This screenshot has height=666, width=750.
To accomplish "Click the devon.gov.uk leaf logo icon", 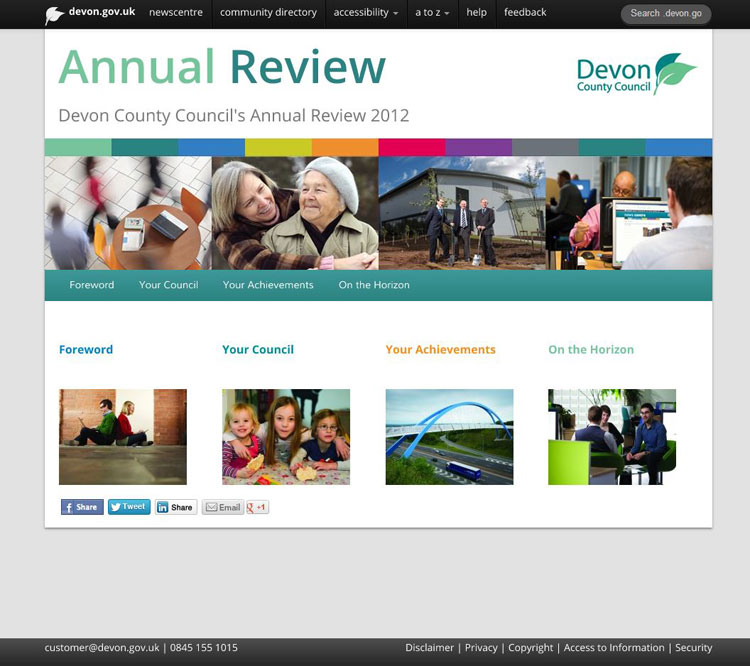I will (54, 15).
